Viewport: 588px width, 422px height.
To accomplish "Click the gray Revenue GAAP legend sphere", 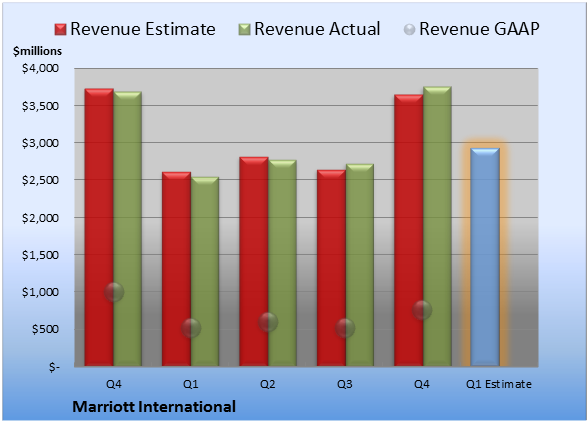I will (410, 30).
